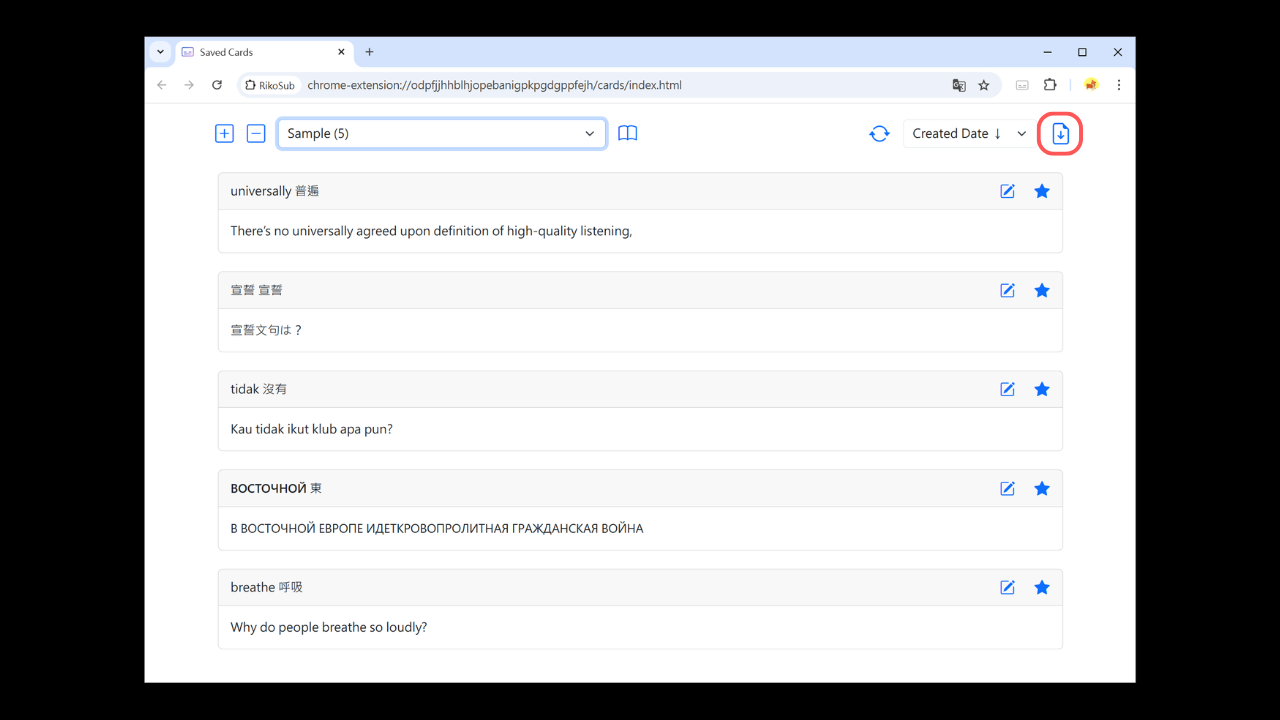
Task: Click the remove deck minus icon
Action: (x=256, y=134)
